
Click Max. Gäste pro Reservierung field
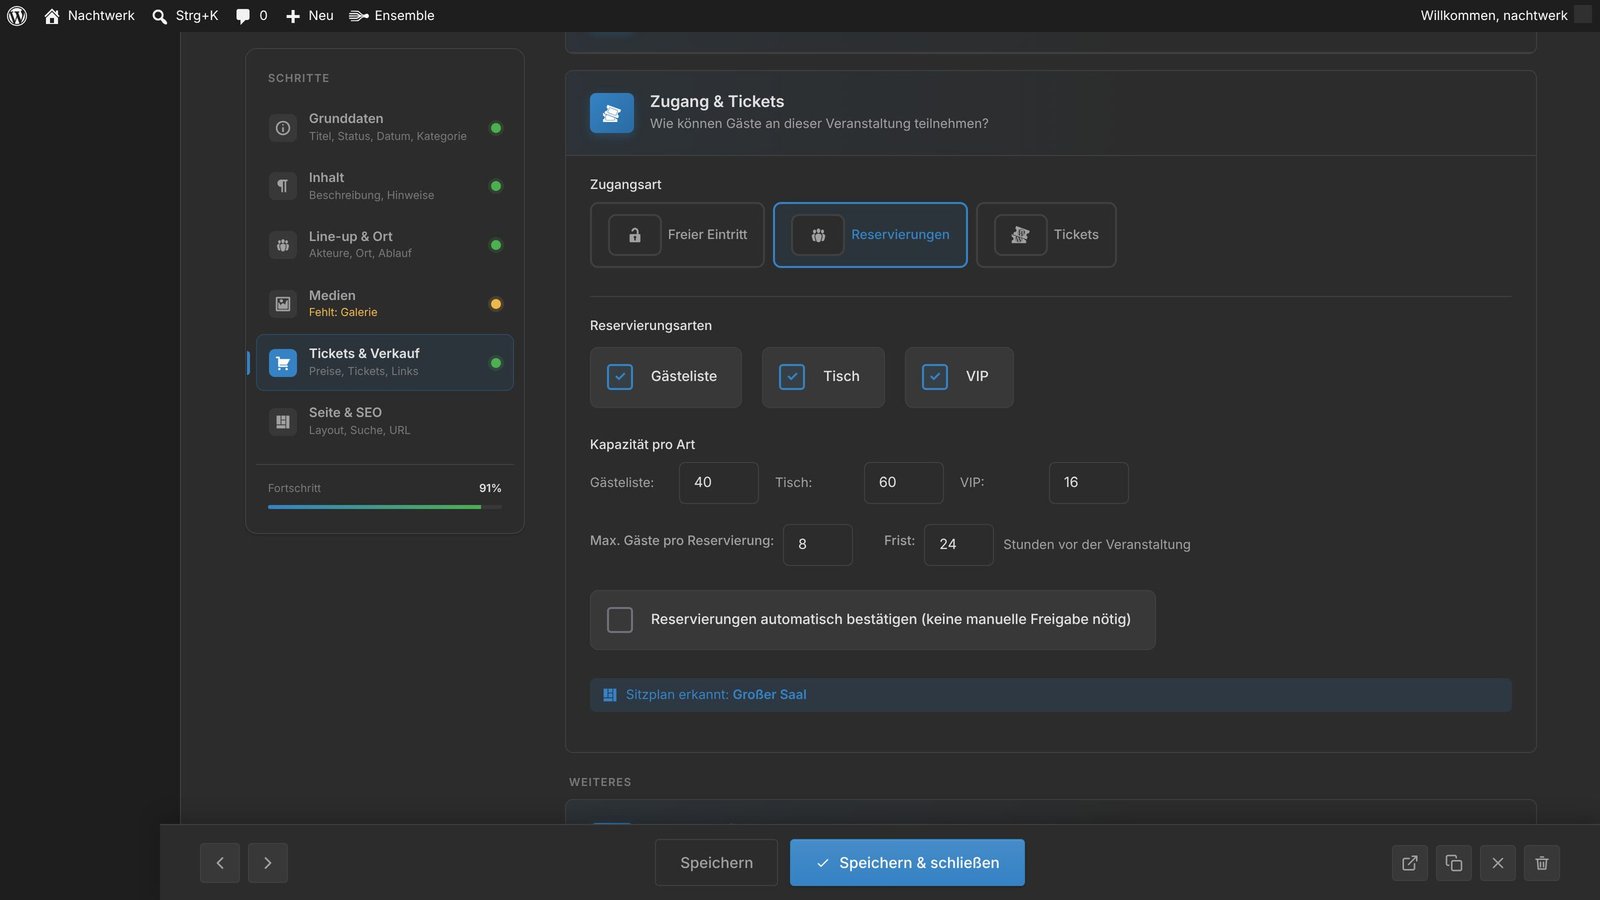tap(818, 545)
